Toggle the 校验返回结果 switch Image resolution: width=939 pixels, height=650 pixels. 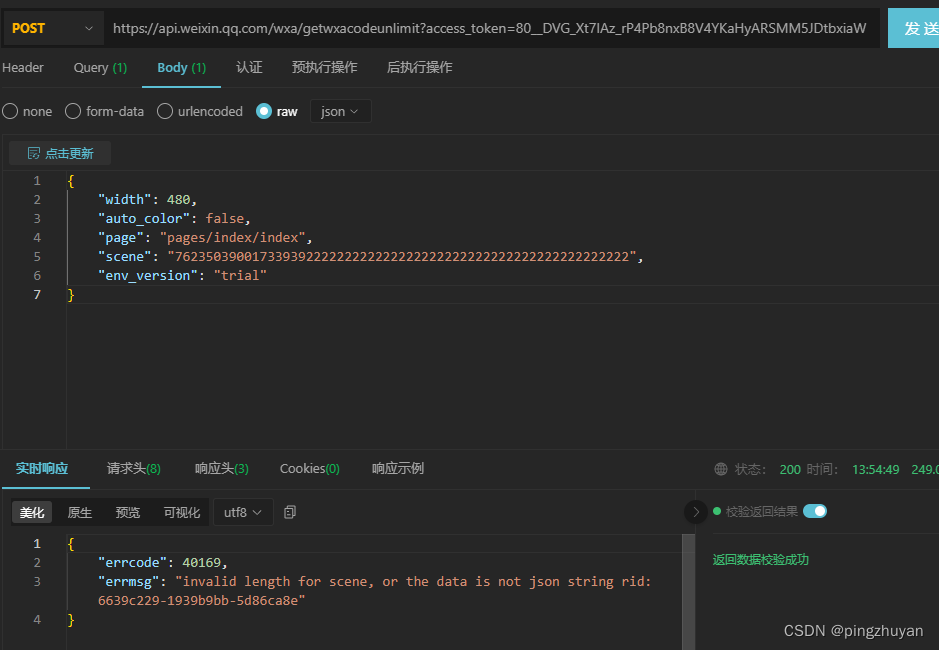coord(814,511)
